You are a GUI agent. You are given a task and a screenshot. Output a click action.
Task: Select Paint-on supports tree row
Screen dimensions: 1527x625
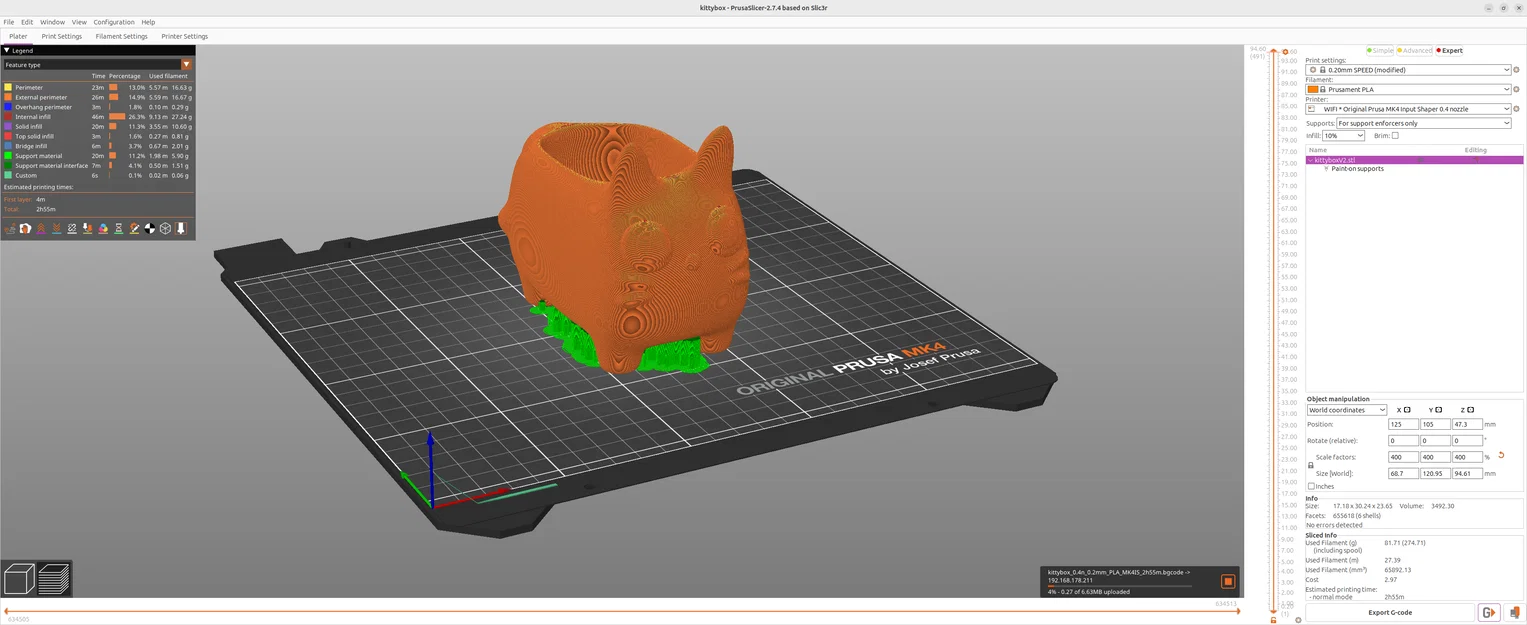[1414, 169]
